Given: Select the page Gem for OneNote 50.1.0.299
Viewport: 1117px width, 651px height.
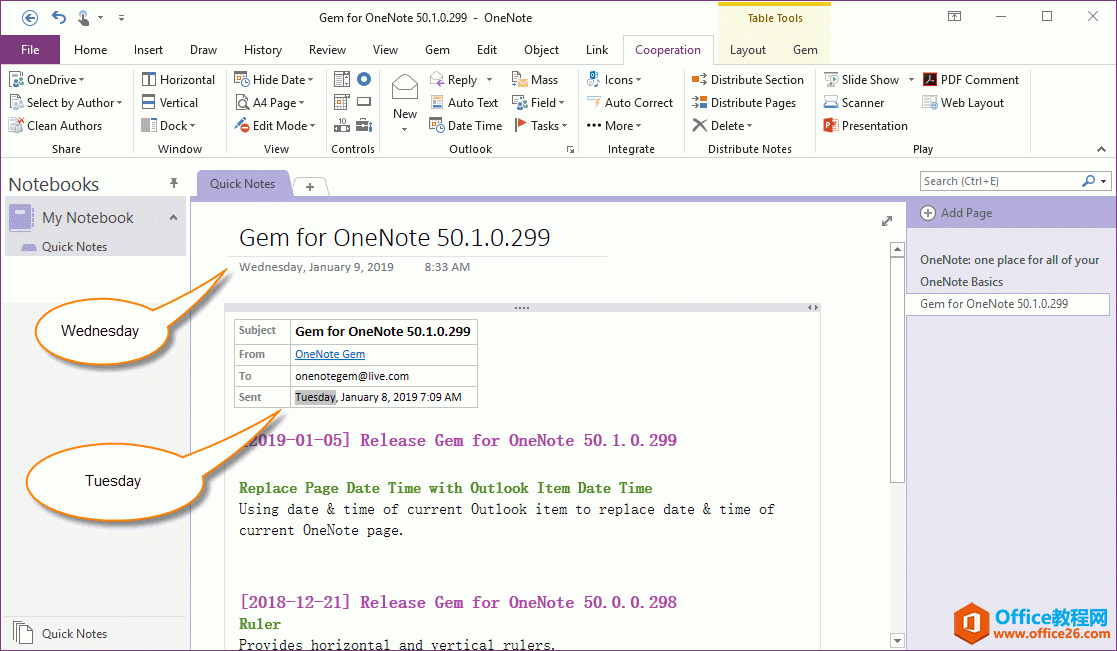Looking at the screenshot, I should pyautogui.click(x=1006, y=304).
